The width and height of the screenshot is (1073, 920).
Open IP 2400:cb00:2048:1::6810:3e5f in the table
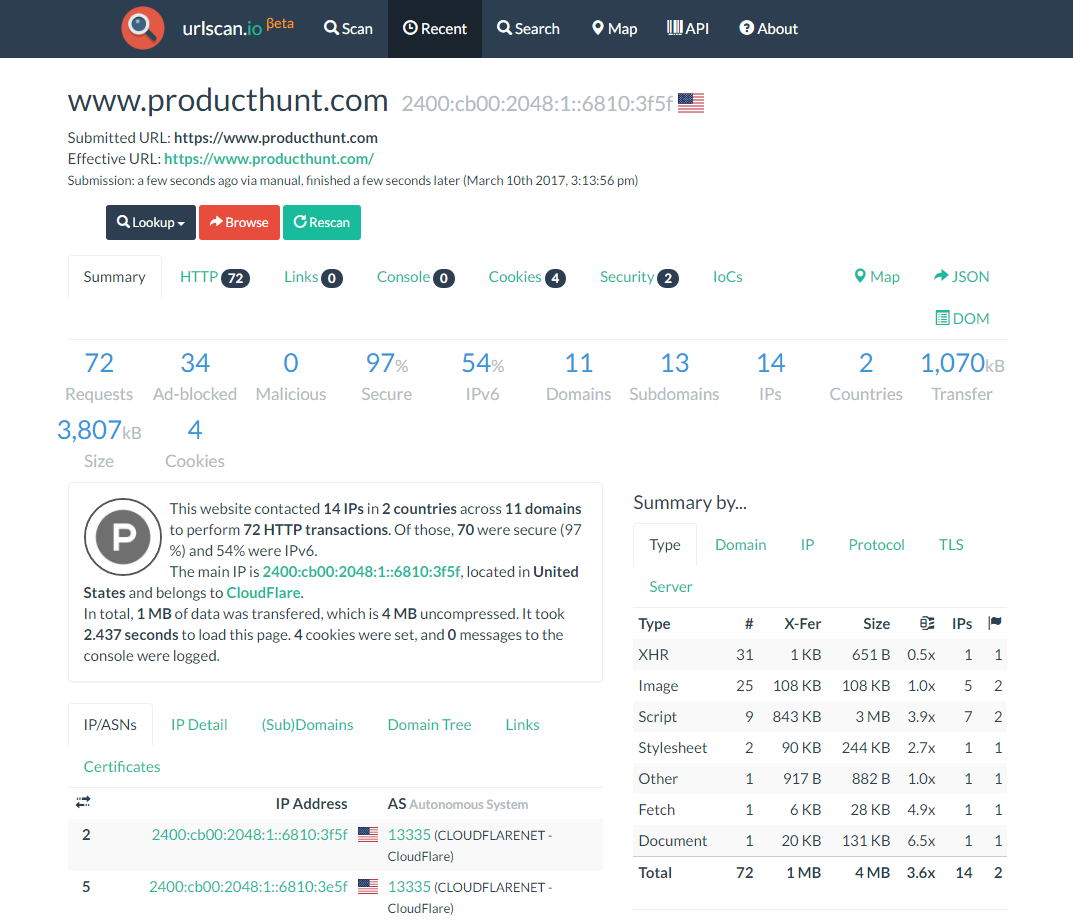(x=248, y=886)
